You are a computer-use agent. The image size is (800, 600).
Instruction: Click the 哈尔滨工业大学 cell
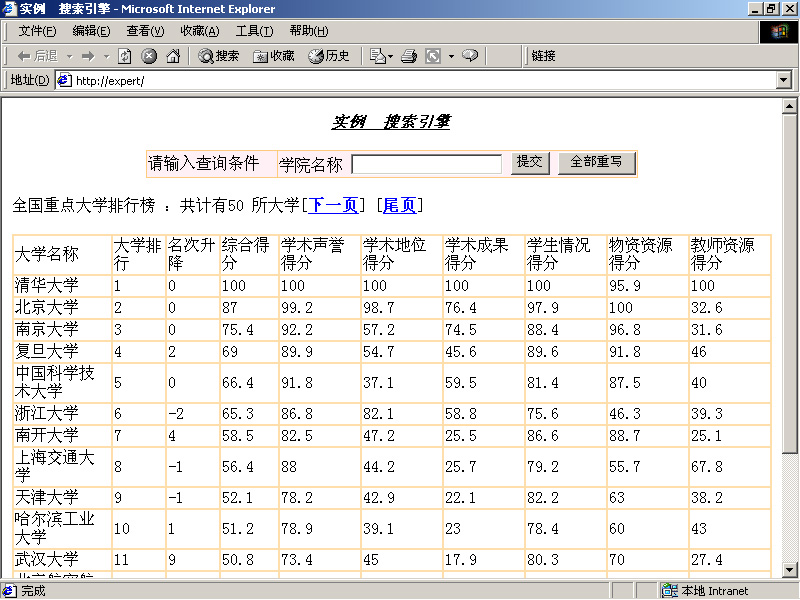pyautogui.click(x=62, y=529)
